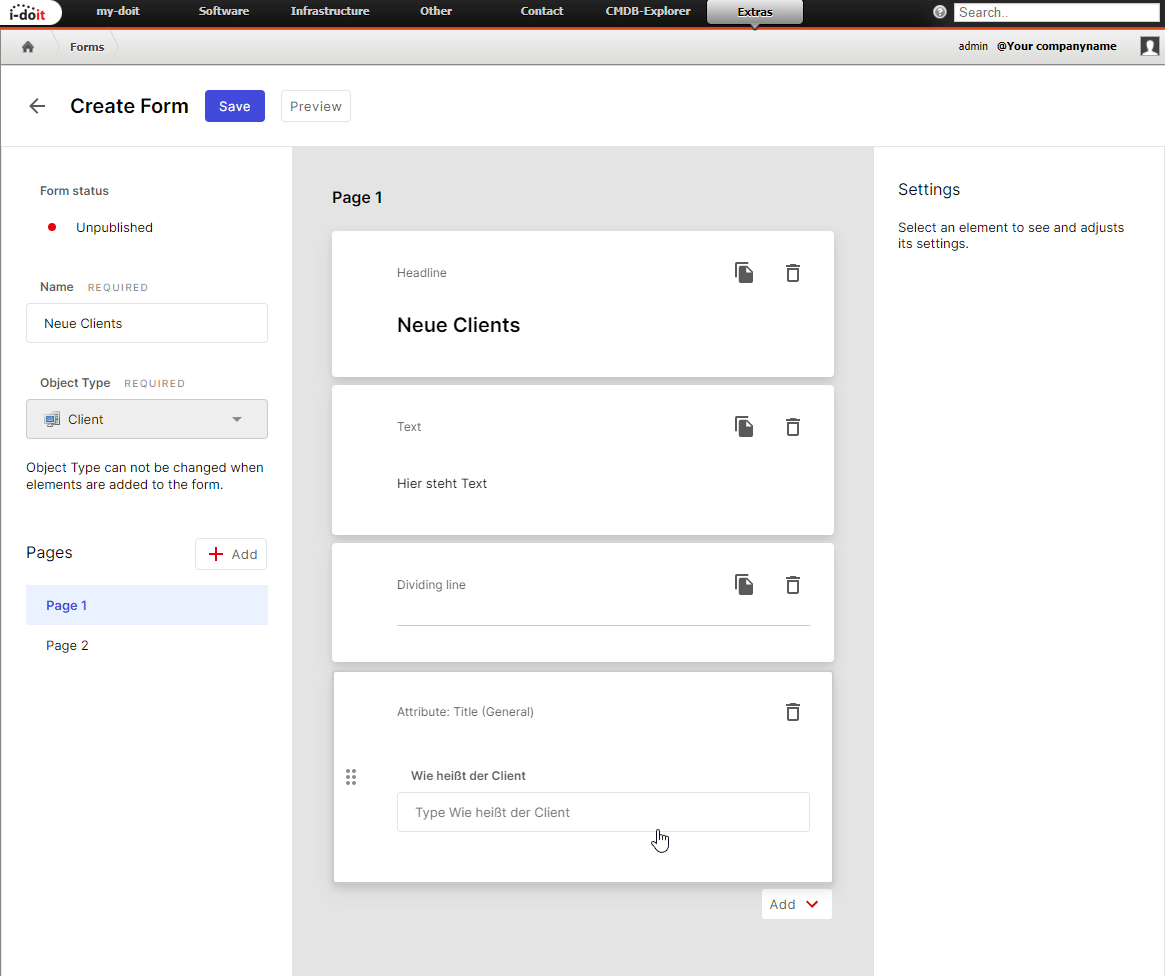The width and height of the screenshot is (1165, 976).
Task: Expand the Object Type Client dropdown
Action: coord(147,419)
